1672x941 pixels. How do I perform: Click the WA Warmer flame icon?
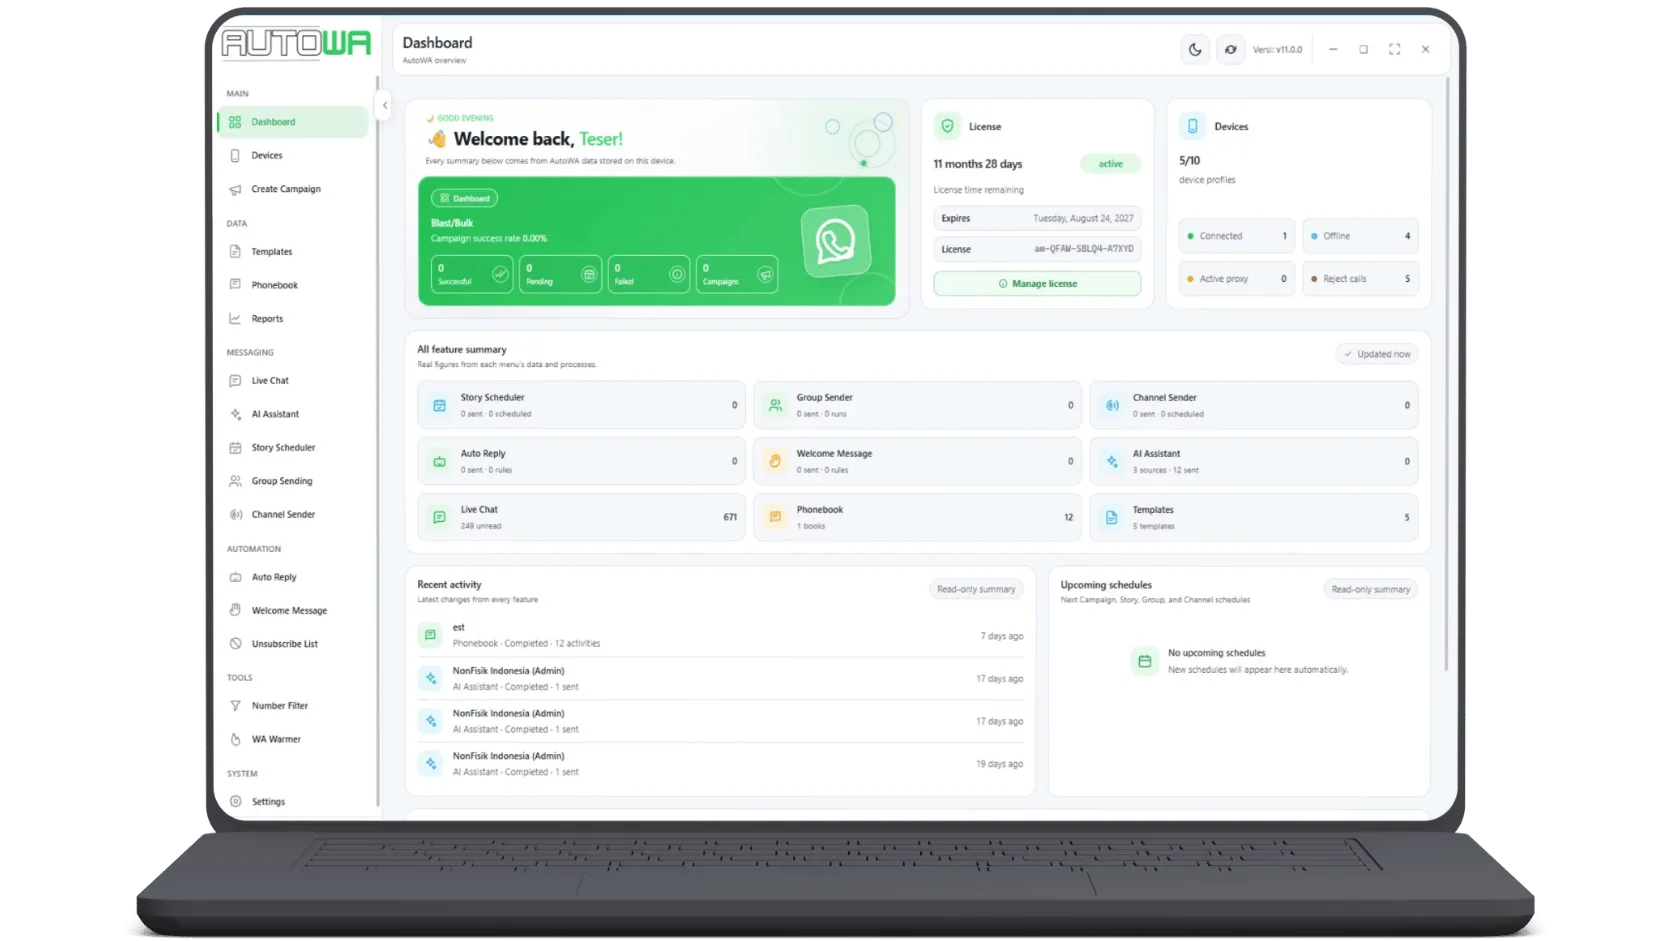coord(235,739)
